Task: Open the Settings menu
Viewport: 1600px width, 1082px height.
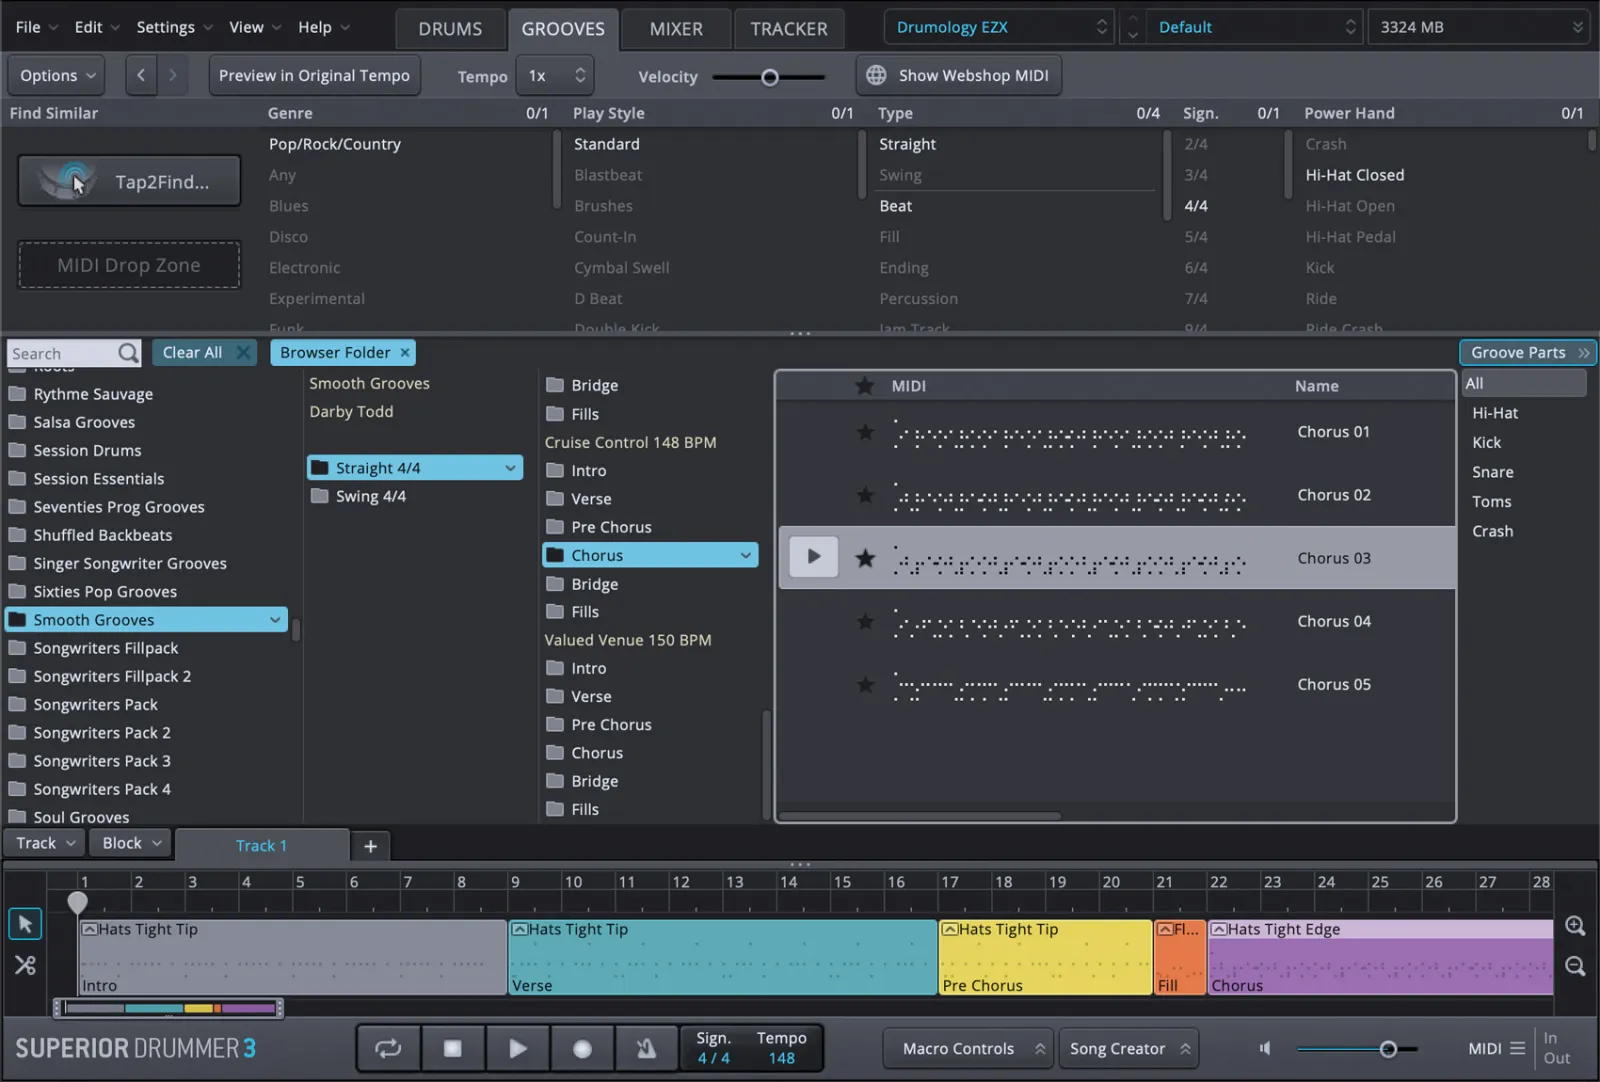Action: [x=174, y=27]
